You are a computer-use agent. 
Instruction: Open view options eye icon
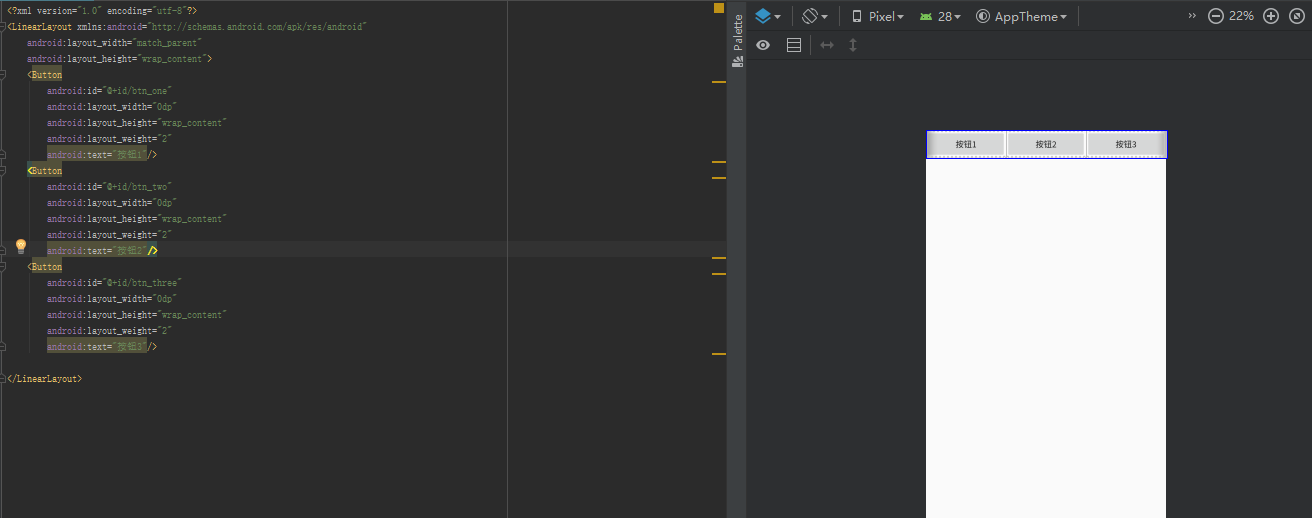(763, 45)
